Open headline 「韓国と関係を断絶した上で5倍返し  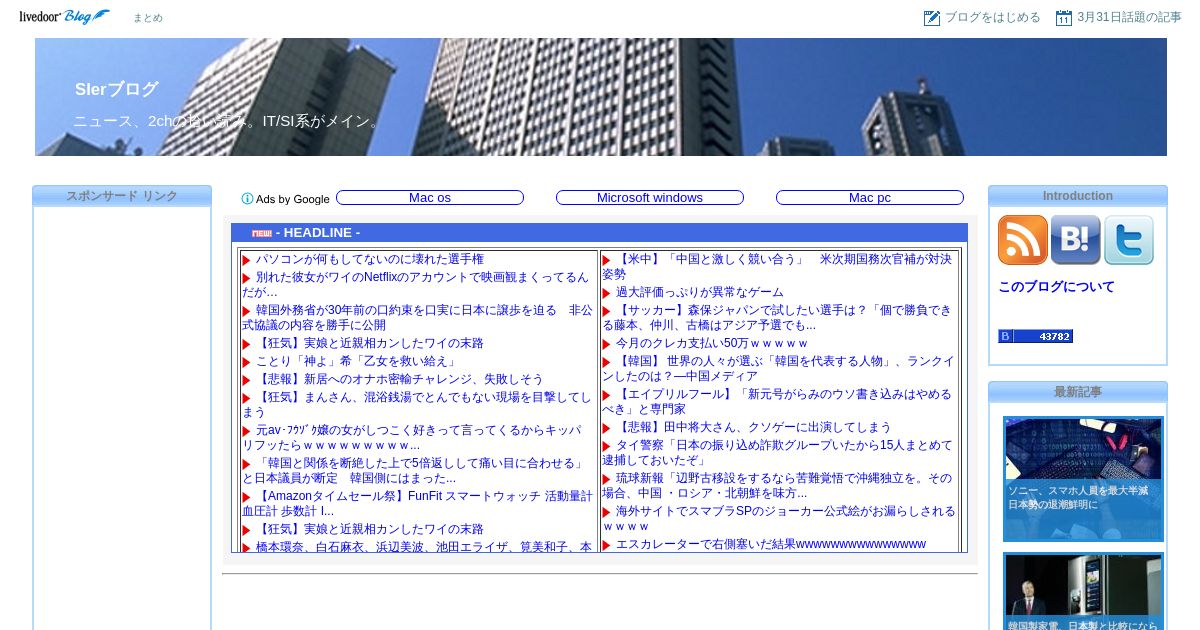(413, 471)
